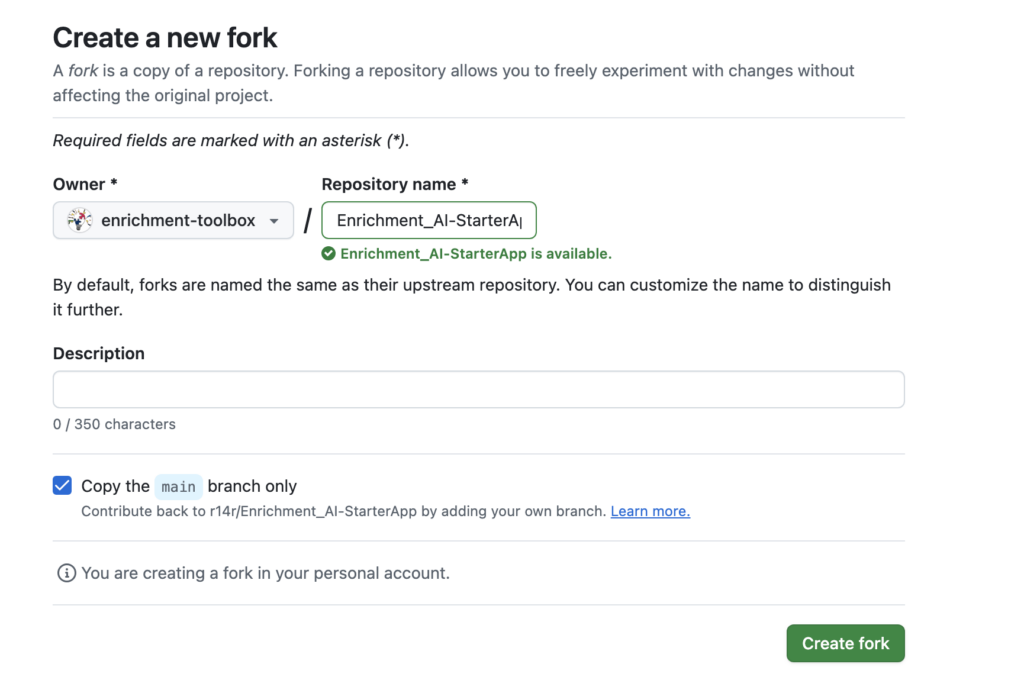This screenshot has height=696, width=1024.
Task: Expand the Owner dropdown caret arrow
Action: coord(274,221)
